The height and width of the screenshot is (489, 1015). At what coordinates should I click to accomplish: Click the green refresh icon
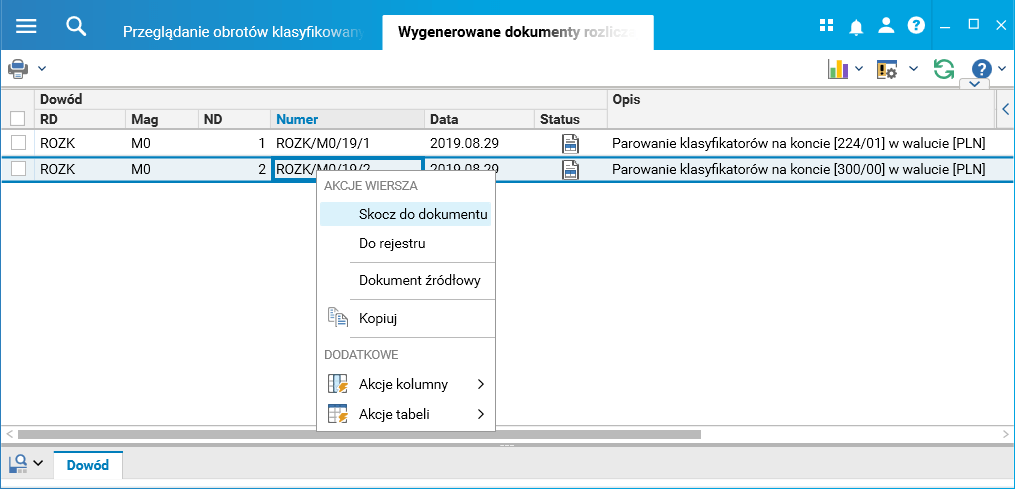(943, 69)
